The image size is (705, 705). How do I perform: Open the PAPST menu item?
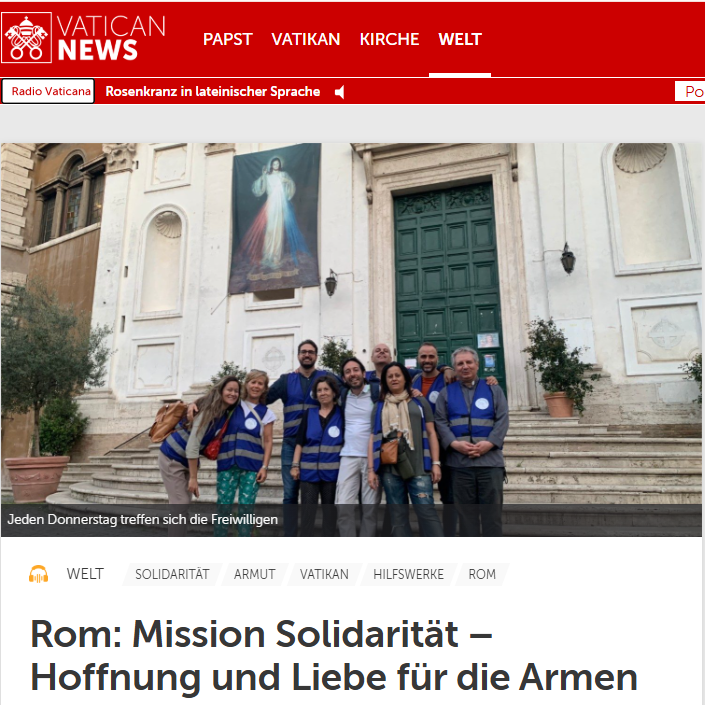tap(228, 39)
